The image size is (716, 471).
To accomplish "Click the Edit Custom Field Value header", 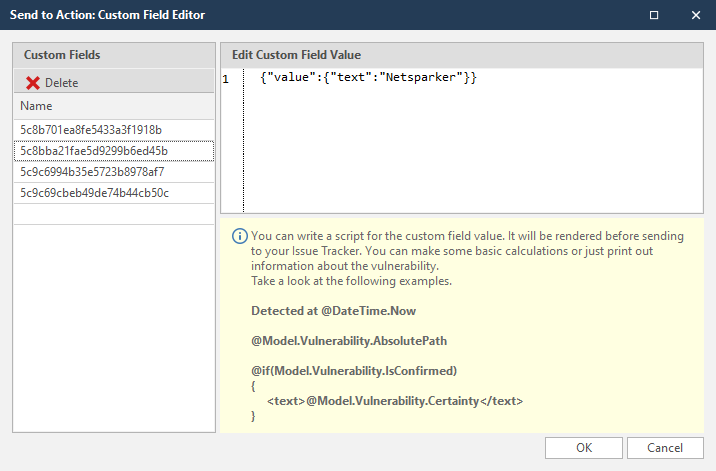I will tap(296, 55).
